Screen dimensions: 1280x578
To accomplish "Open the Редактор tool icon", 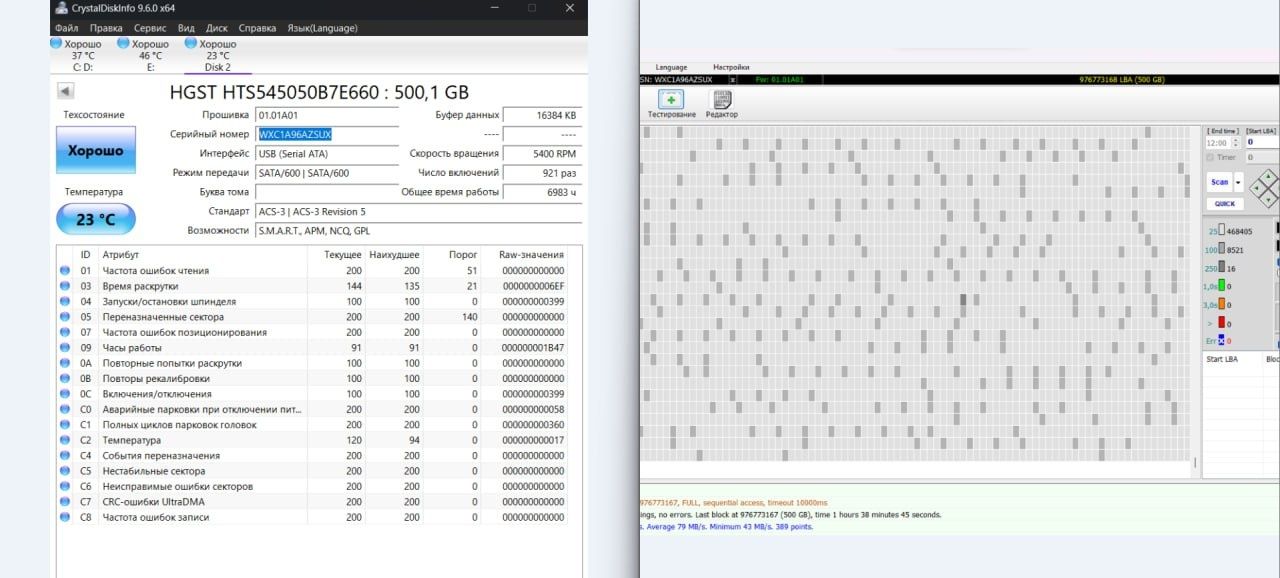I will 720,99.
